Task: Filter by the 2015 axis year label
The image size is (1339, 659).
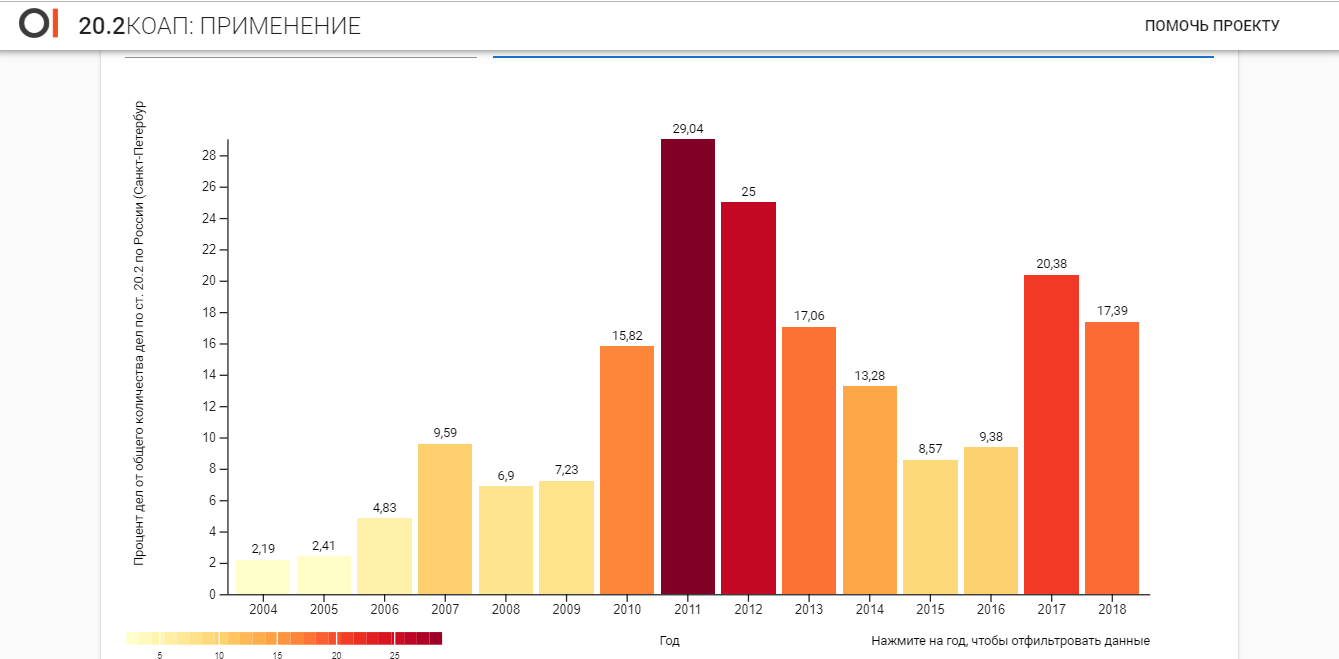Action: [x=930, y=609]
